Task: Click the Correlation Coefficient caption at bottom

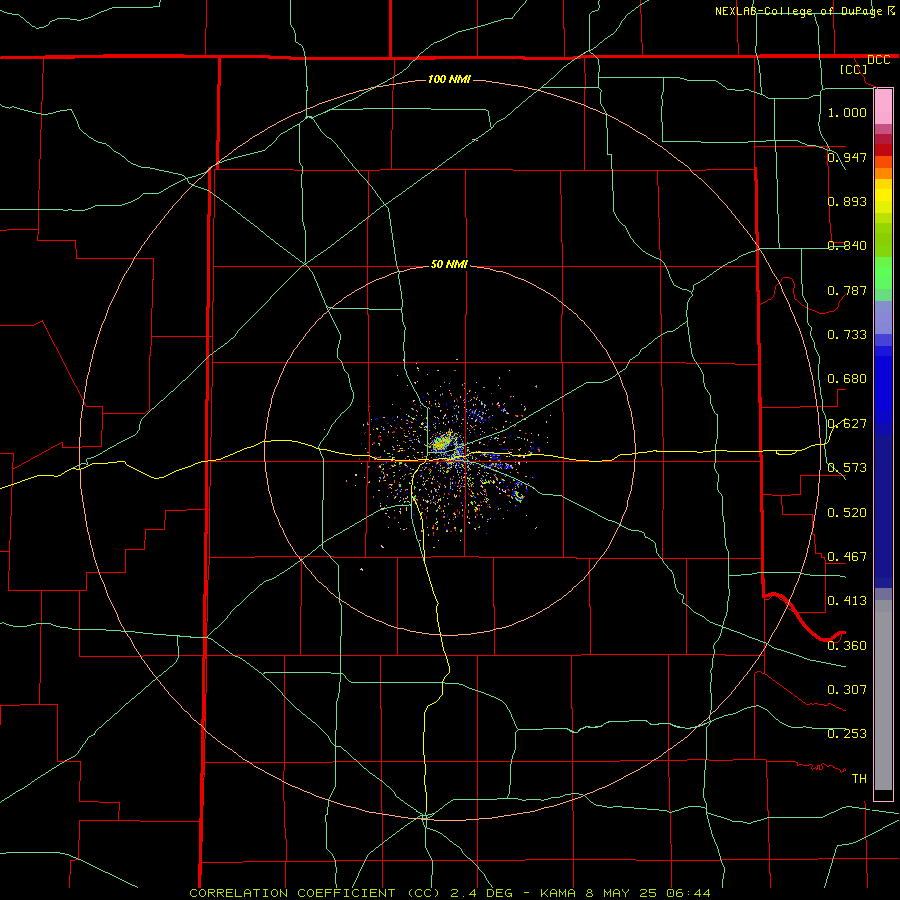Action: click(449, 893)
